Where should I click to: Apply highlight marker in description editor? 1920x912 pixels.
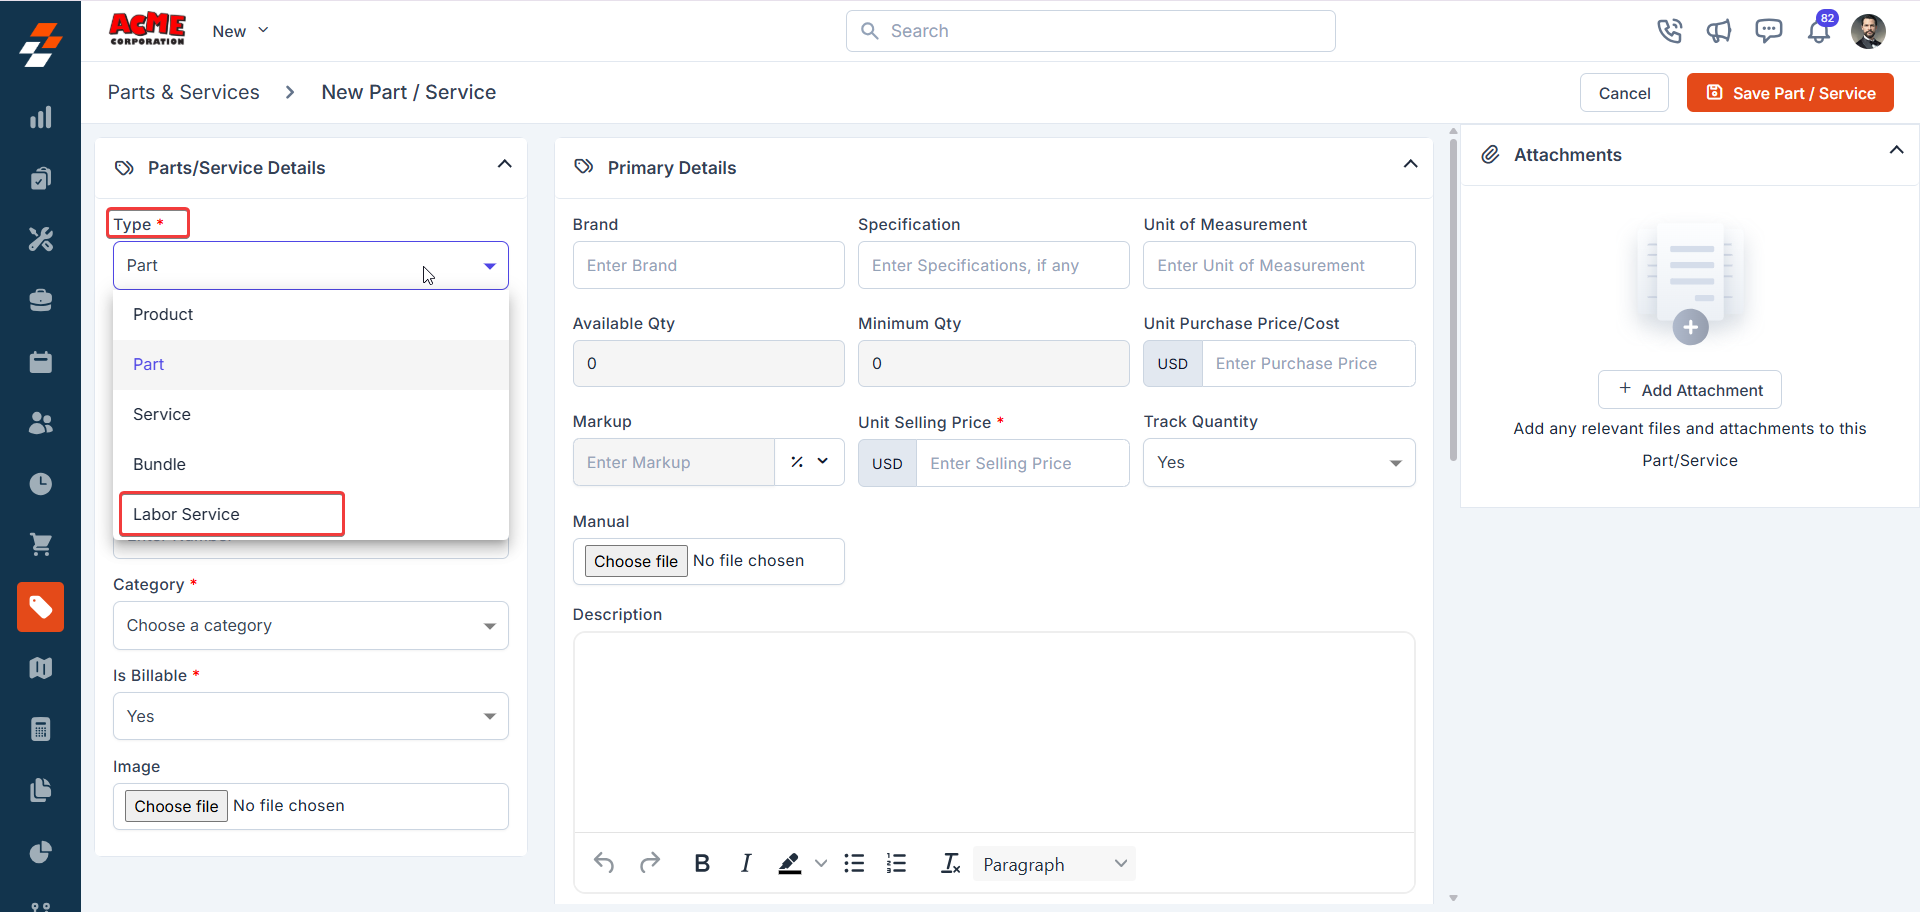[790, 863]
